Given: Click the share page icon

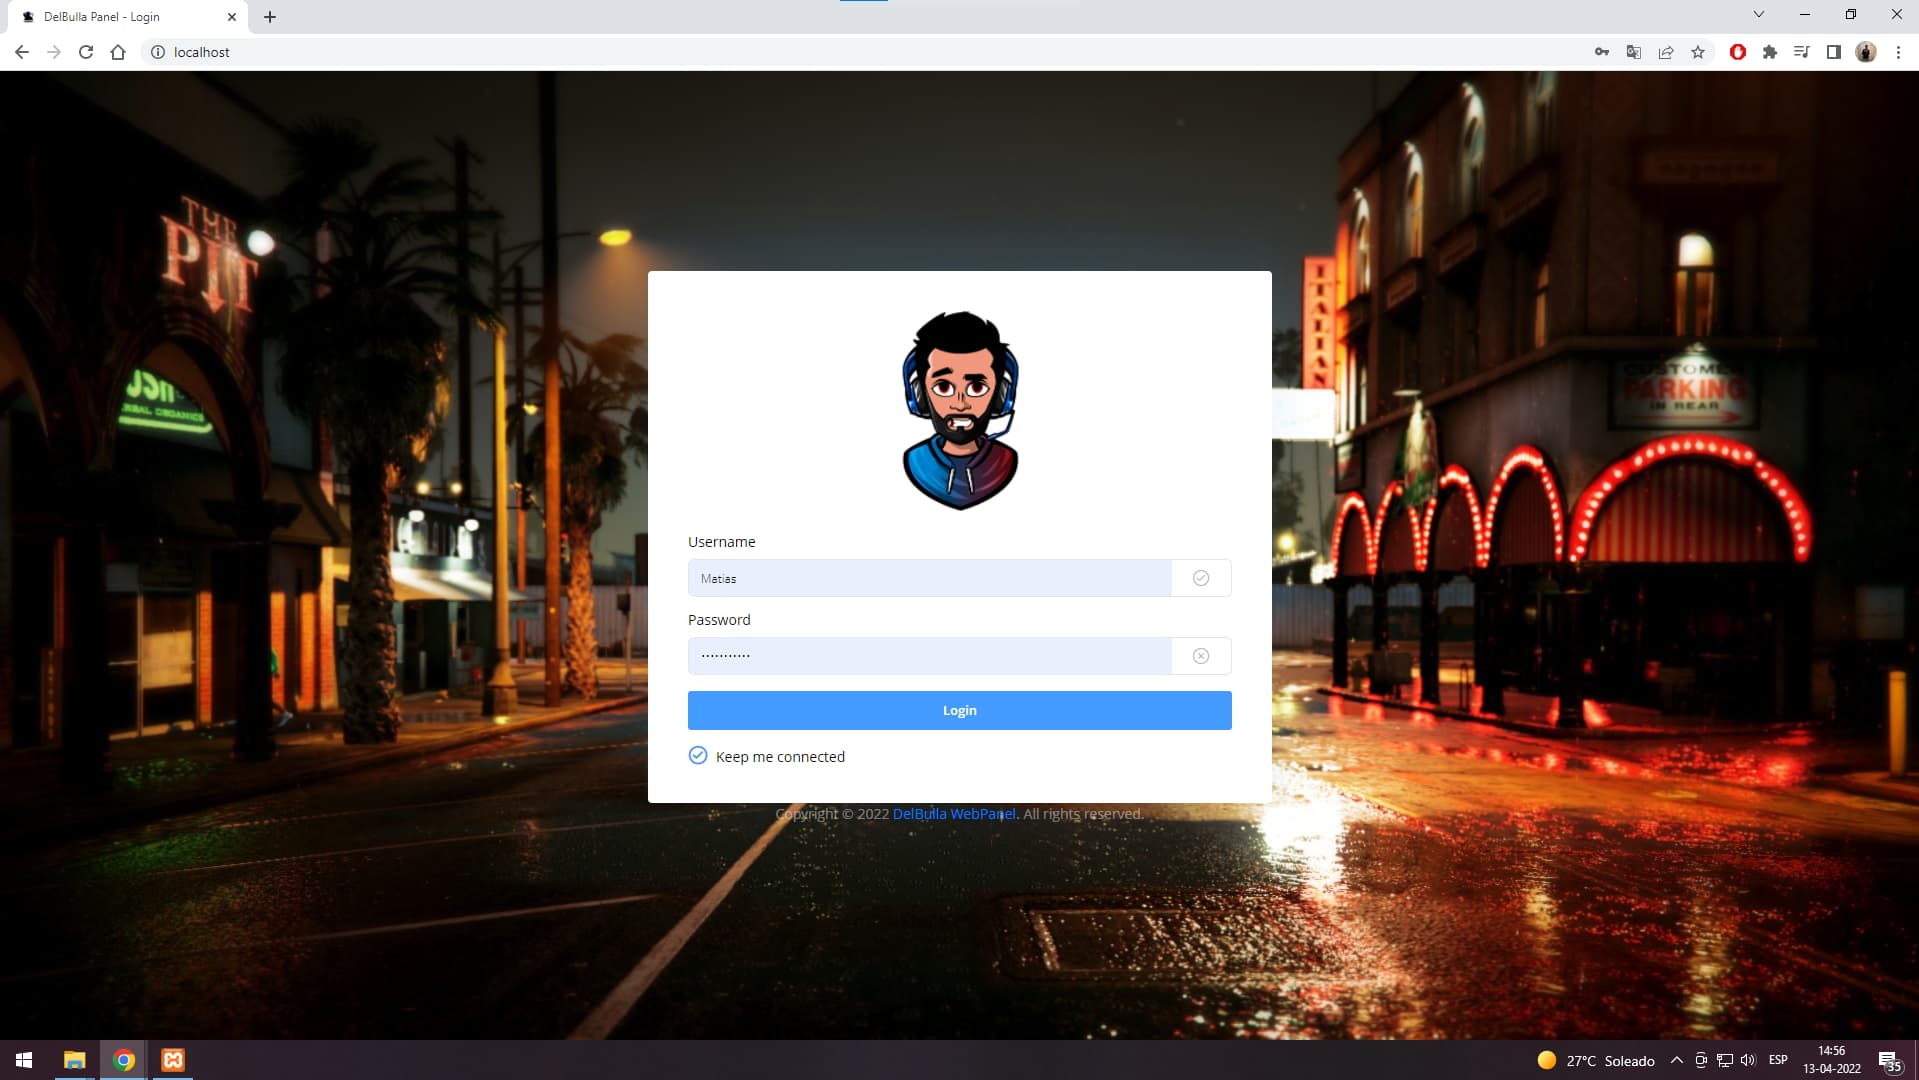Looking at the screenshot, I should [x=1666, y=52].
